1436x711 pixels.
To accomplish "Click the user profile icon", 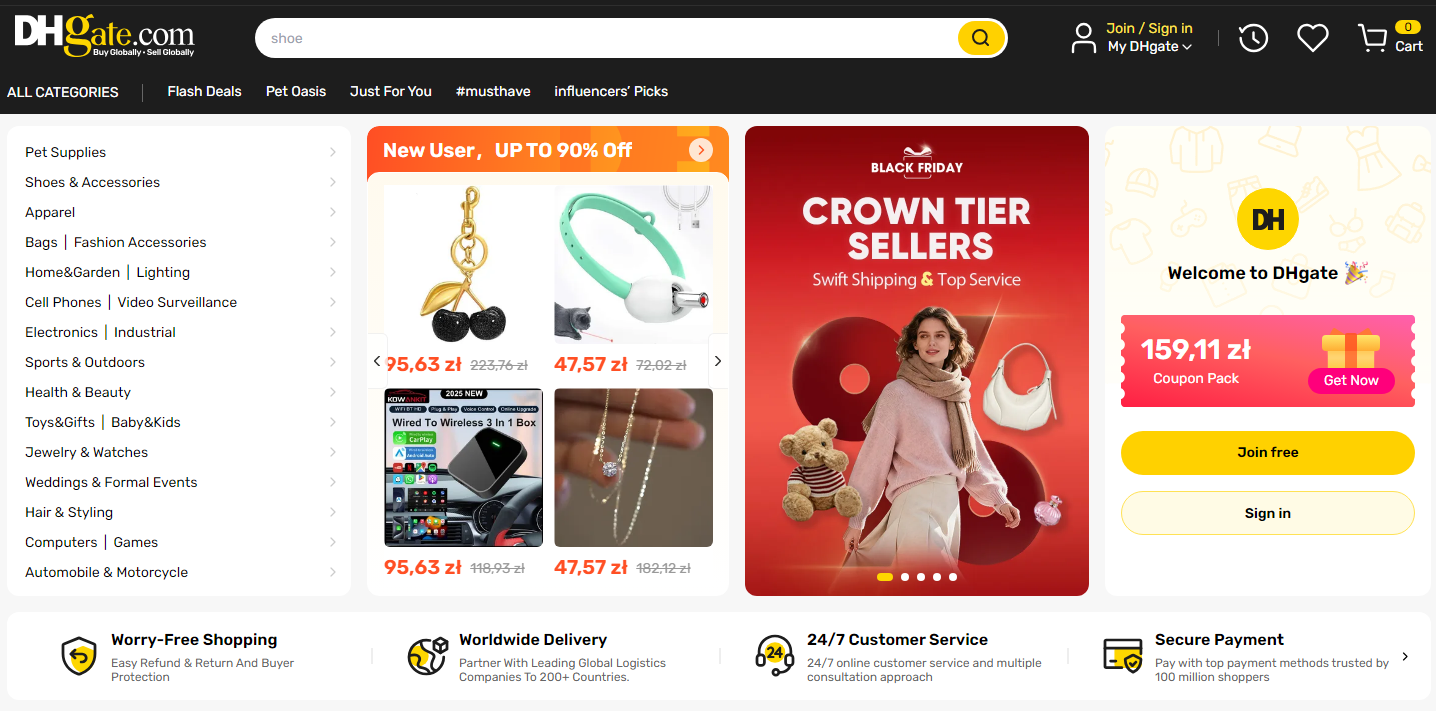I will coord(1083,38).
